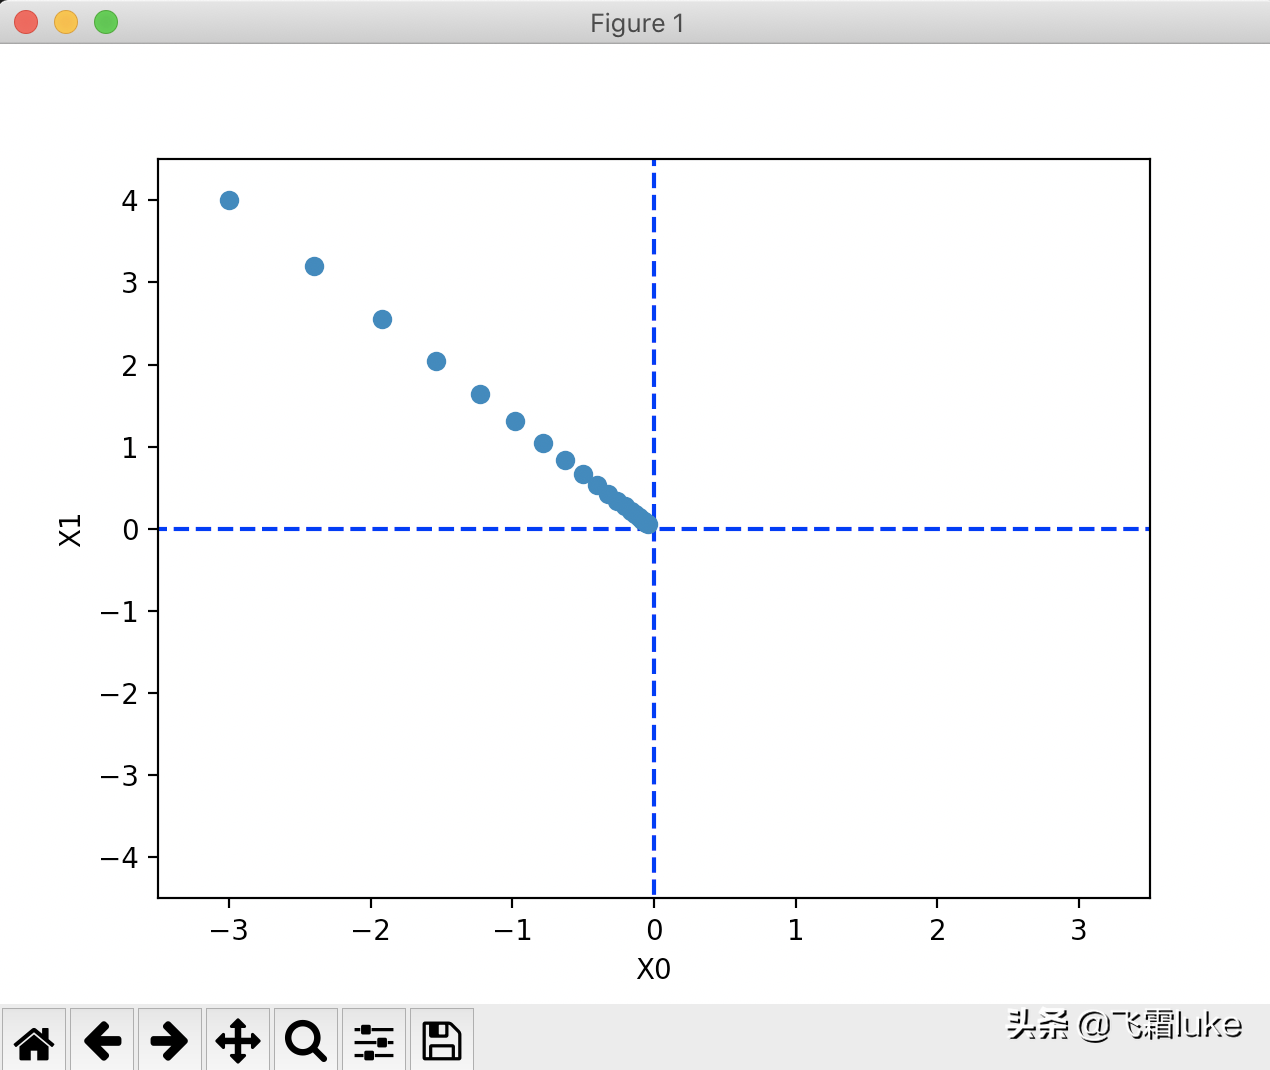The width and height of the screenshot is (1270, 1070).
Task: Save the figure with floppy disk icon
Action: (441, 1041)
